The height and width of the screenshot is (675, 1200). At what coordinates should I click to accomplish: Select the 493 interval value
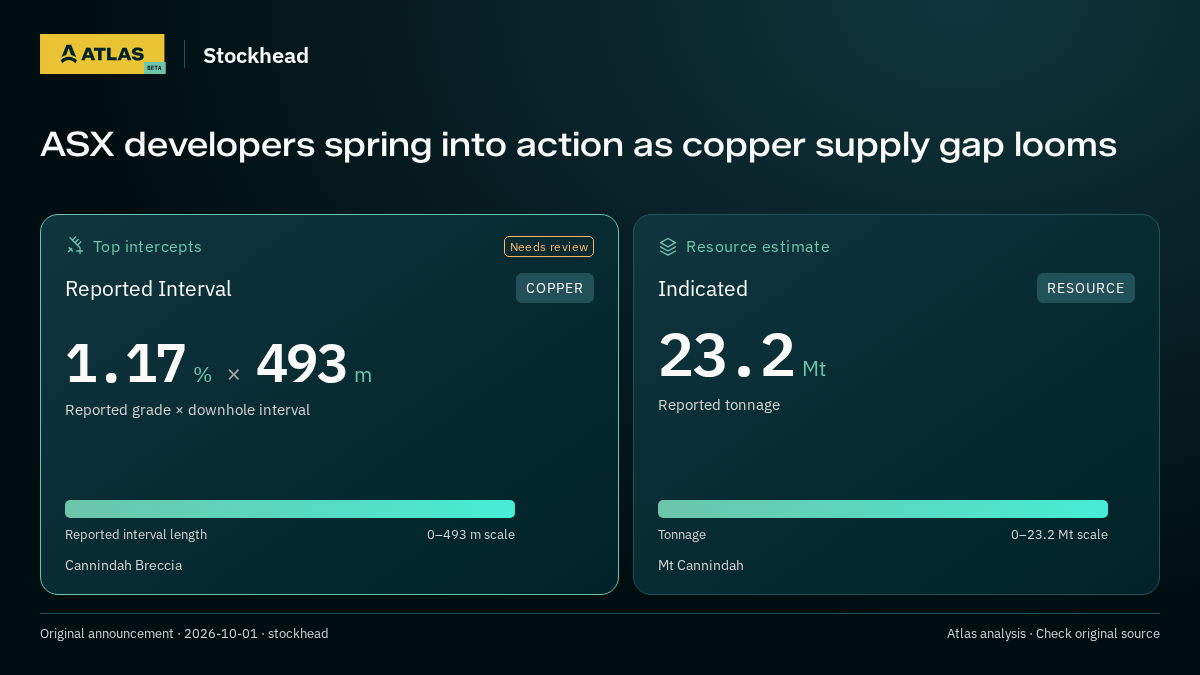[302, 363]
